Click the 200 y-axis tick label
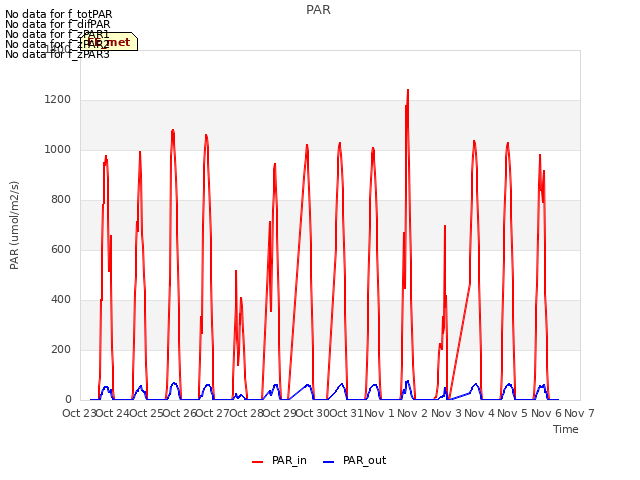 point(61,349)
